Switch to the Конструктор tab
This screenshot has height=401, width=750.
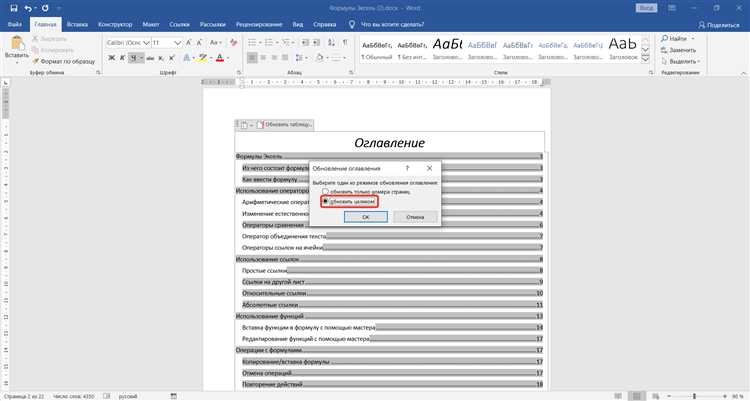pos(115,24)
